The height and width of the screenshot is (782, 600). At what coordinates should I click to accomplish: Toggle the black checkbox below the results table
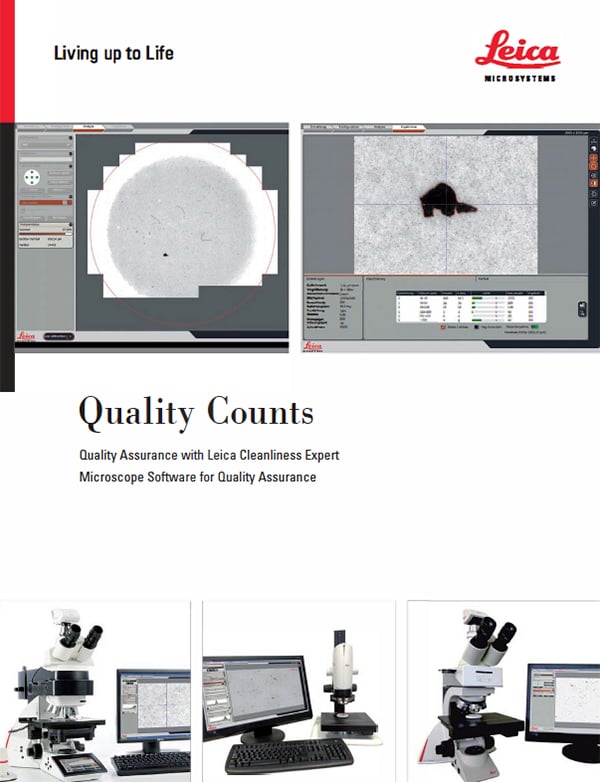[476, 327]
